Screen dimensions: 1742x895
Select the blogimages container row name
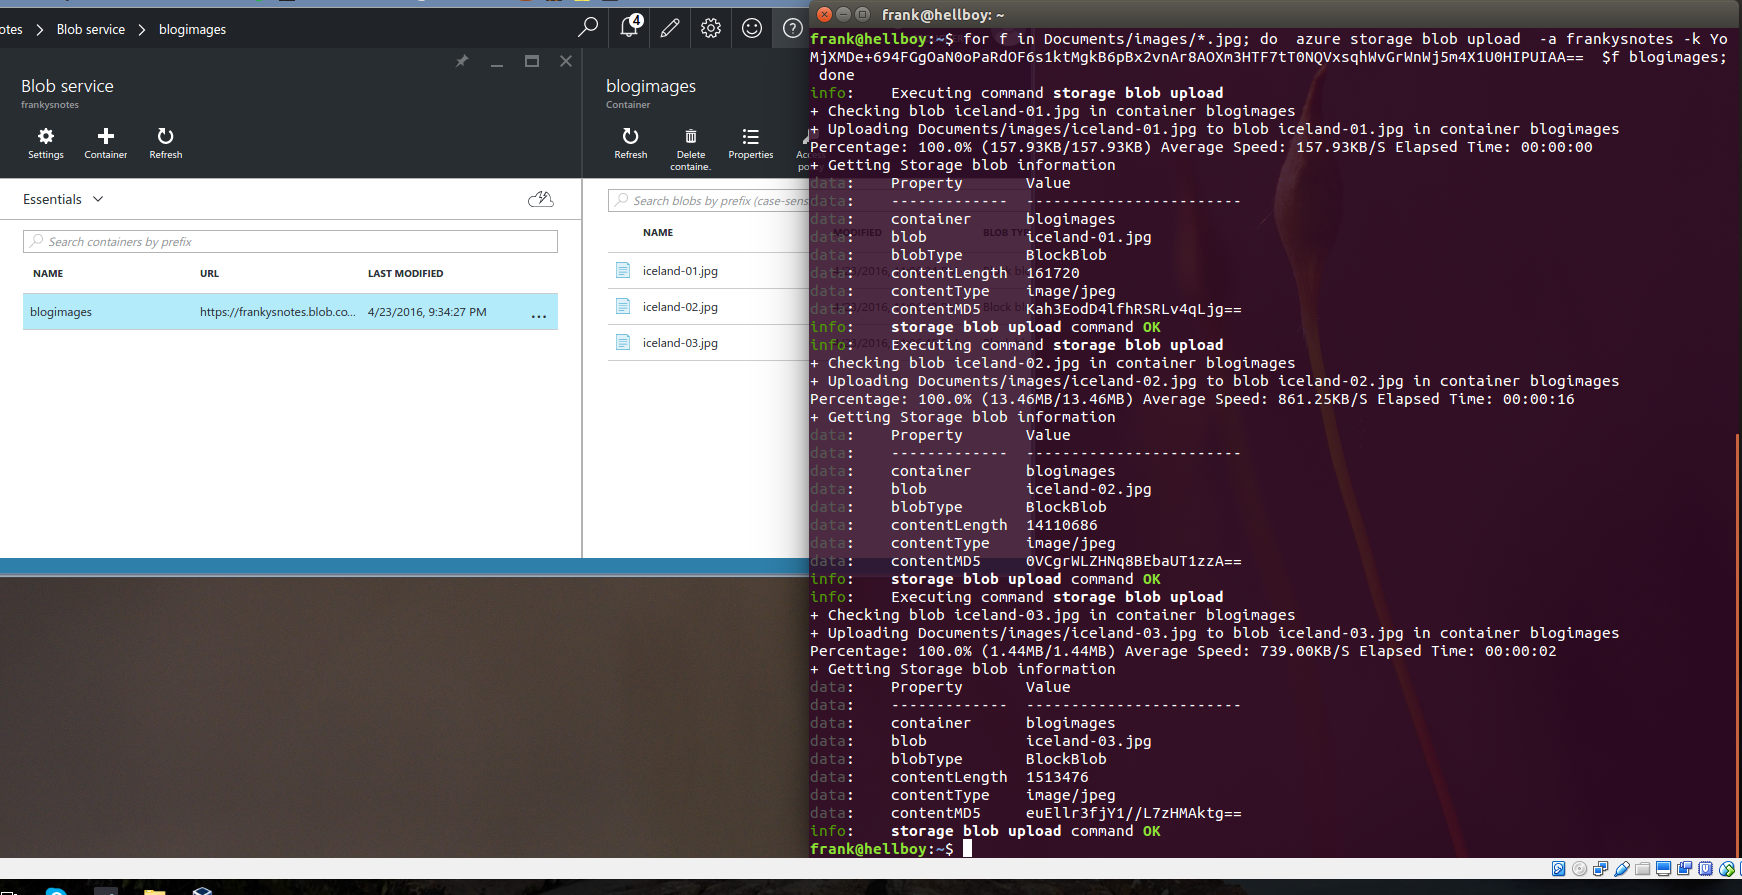[x=61, y=312]
